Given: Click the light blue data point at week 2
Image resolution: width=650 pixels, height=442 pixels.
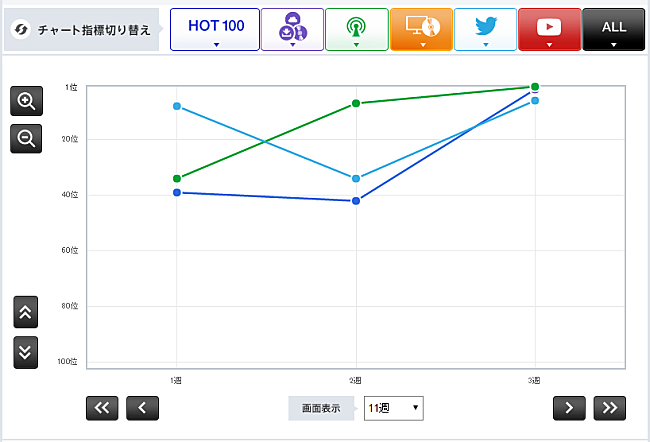Looking at the screenshot, I should click(x=356, y=178).
